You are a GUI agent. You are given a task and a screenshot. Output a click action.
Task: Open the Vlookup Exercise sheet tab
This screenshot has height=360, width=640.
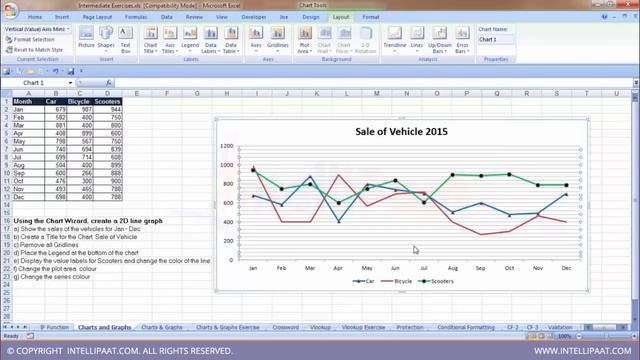click(x=363, y=327)
